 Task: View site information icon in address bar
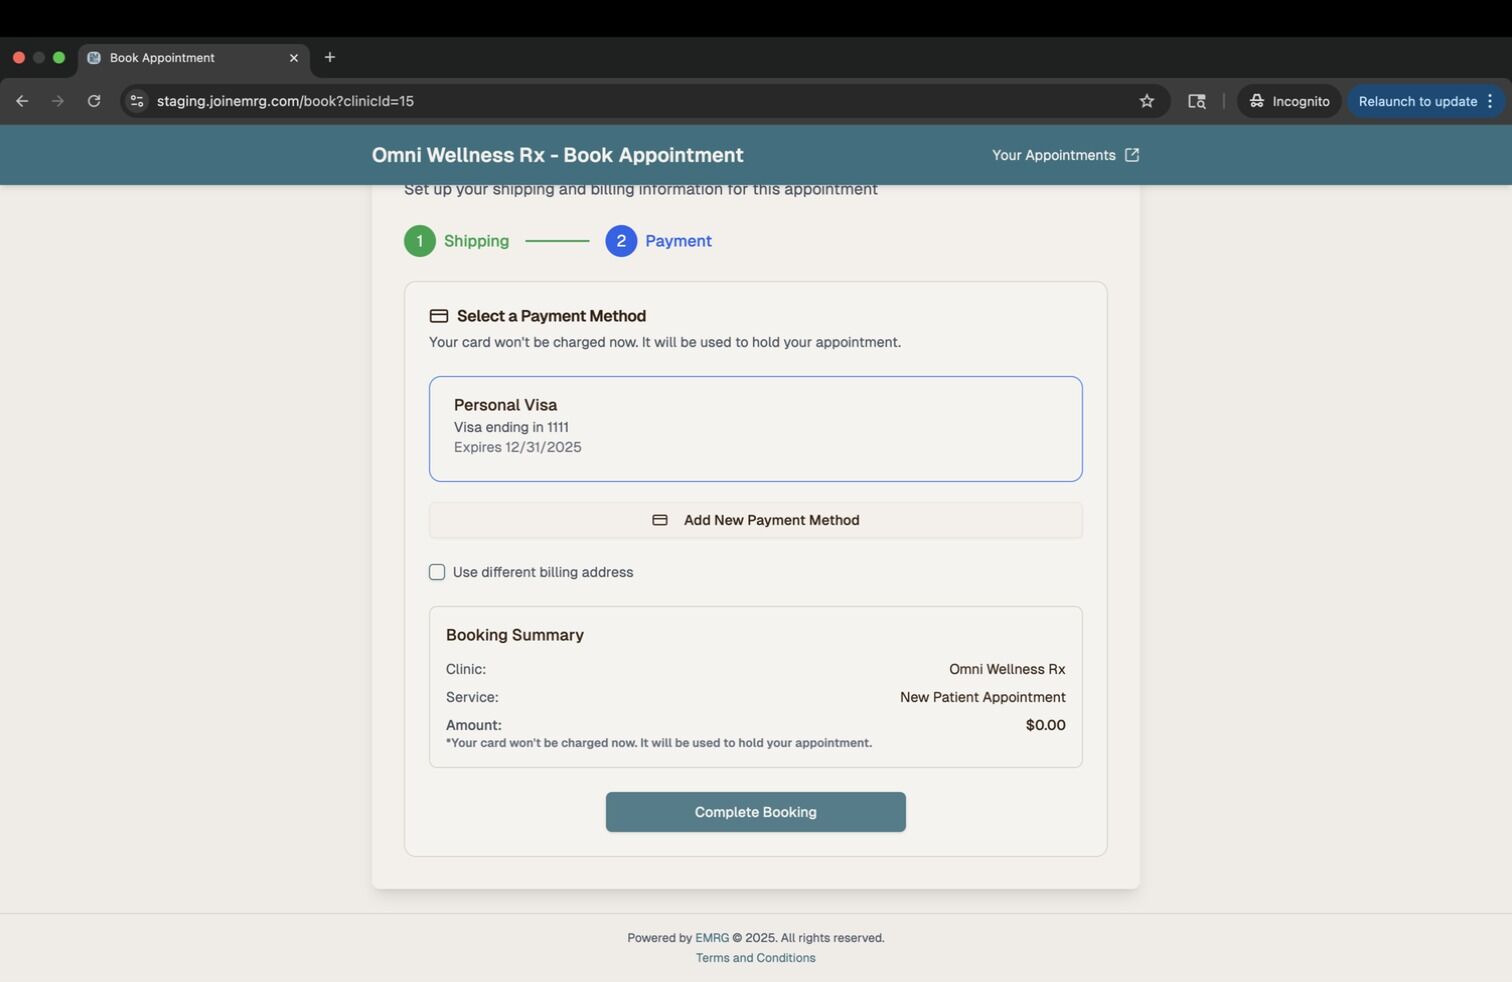click(137, 101)
